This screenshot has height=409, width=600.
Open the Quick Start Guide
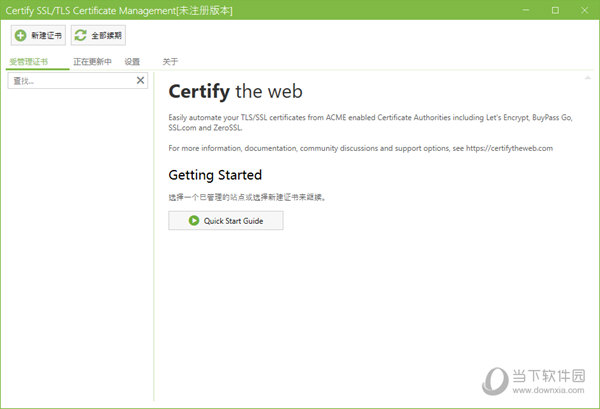coord(226,220)
